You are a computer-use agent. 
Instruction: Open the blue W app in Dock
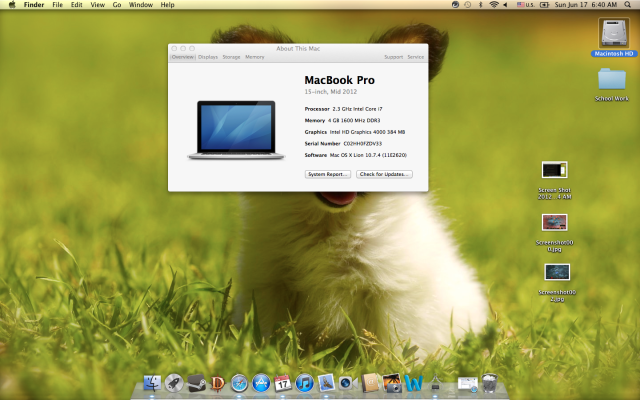tap(413, 383)
